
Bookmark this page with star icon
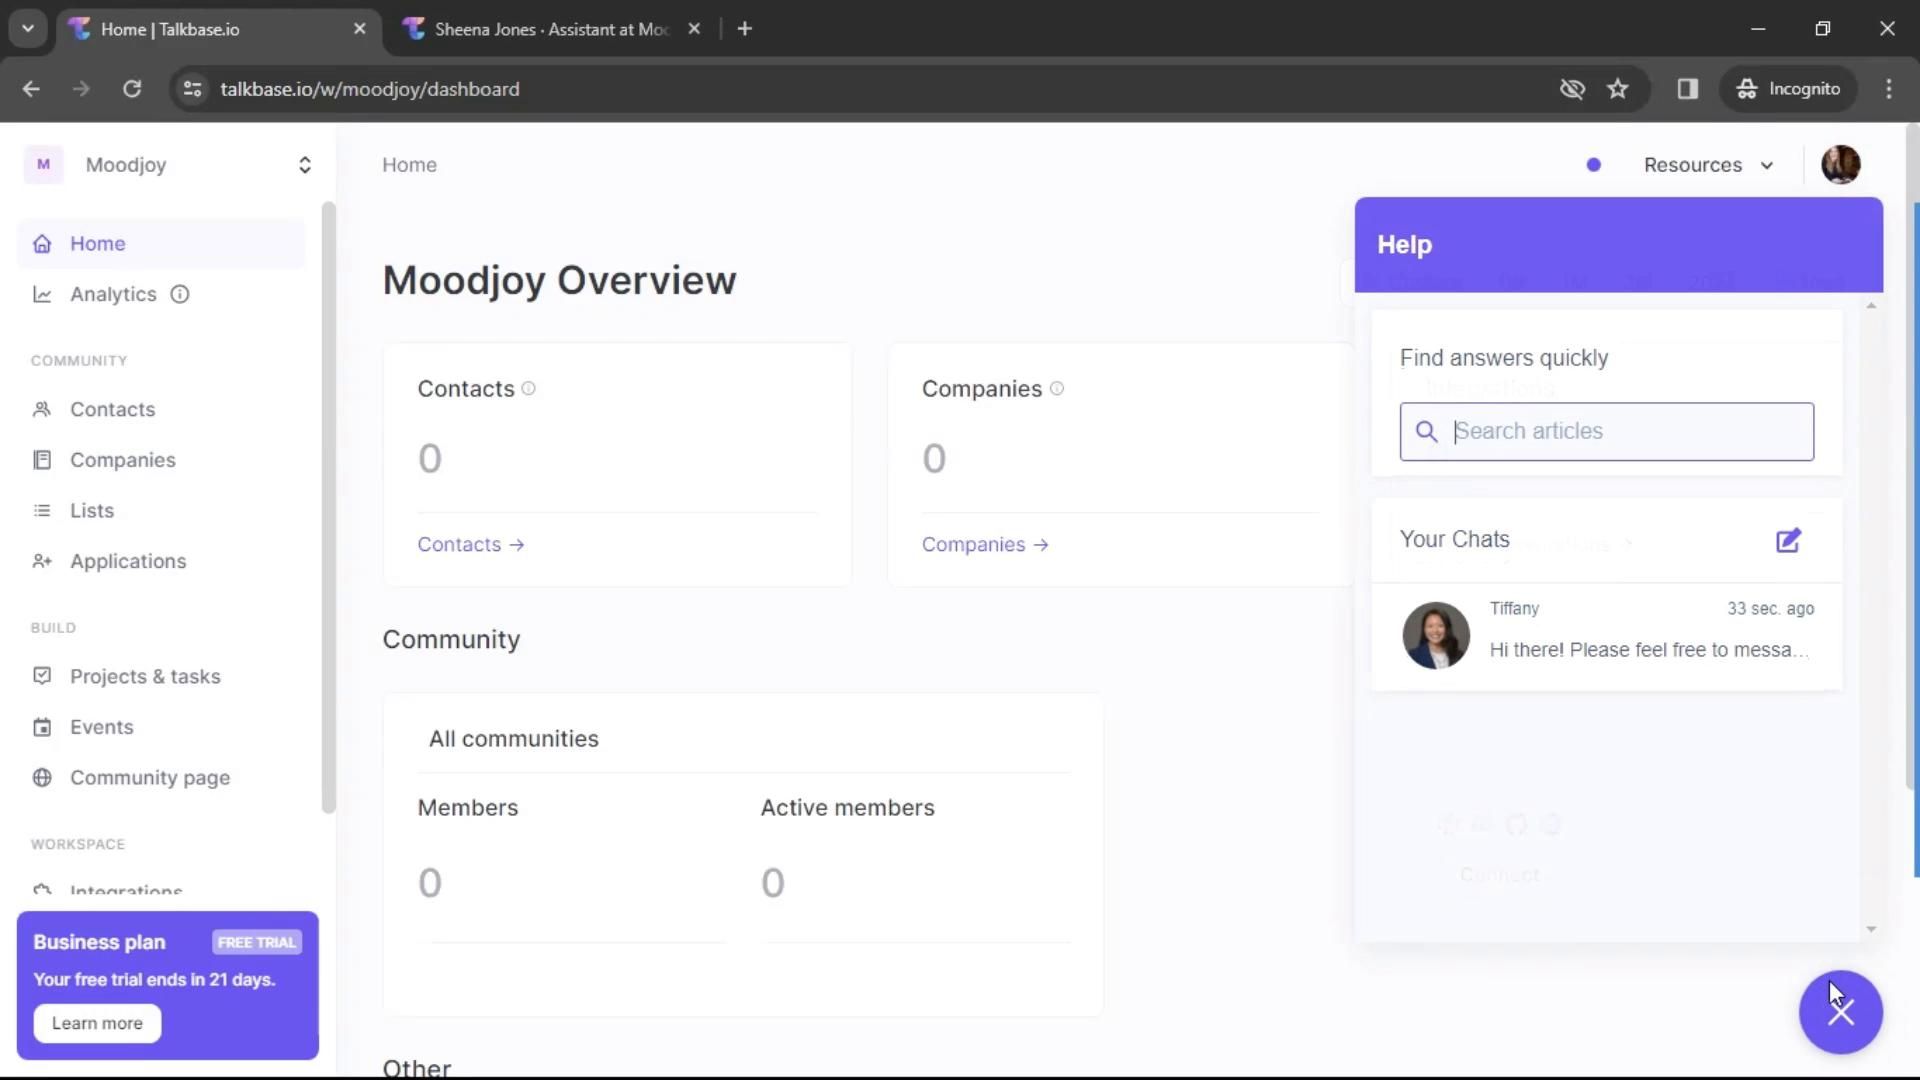pyautogui.click(x=1618, y=89)
